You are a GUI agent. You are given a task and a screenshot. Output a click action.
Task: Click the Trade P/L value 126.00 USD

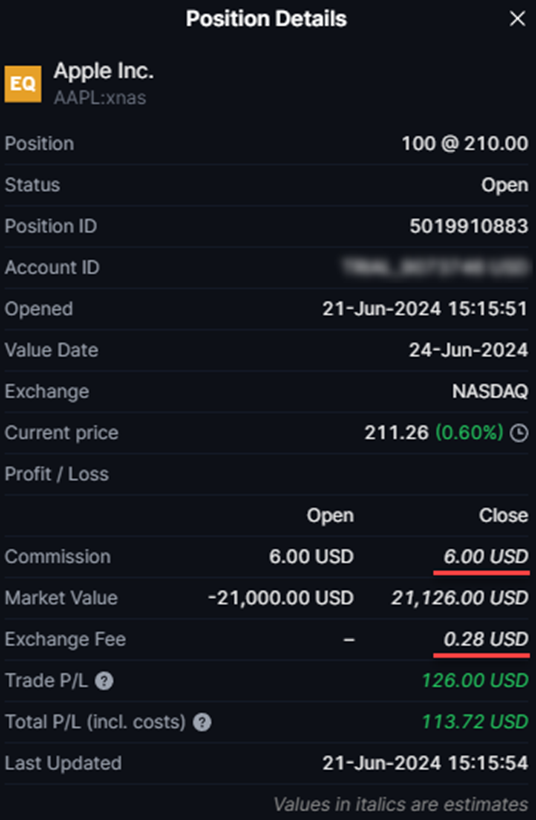[x=475, y=681]
